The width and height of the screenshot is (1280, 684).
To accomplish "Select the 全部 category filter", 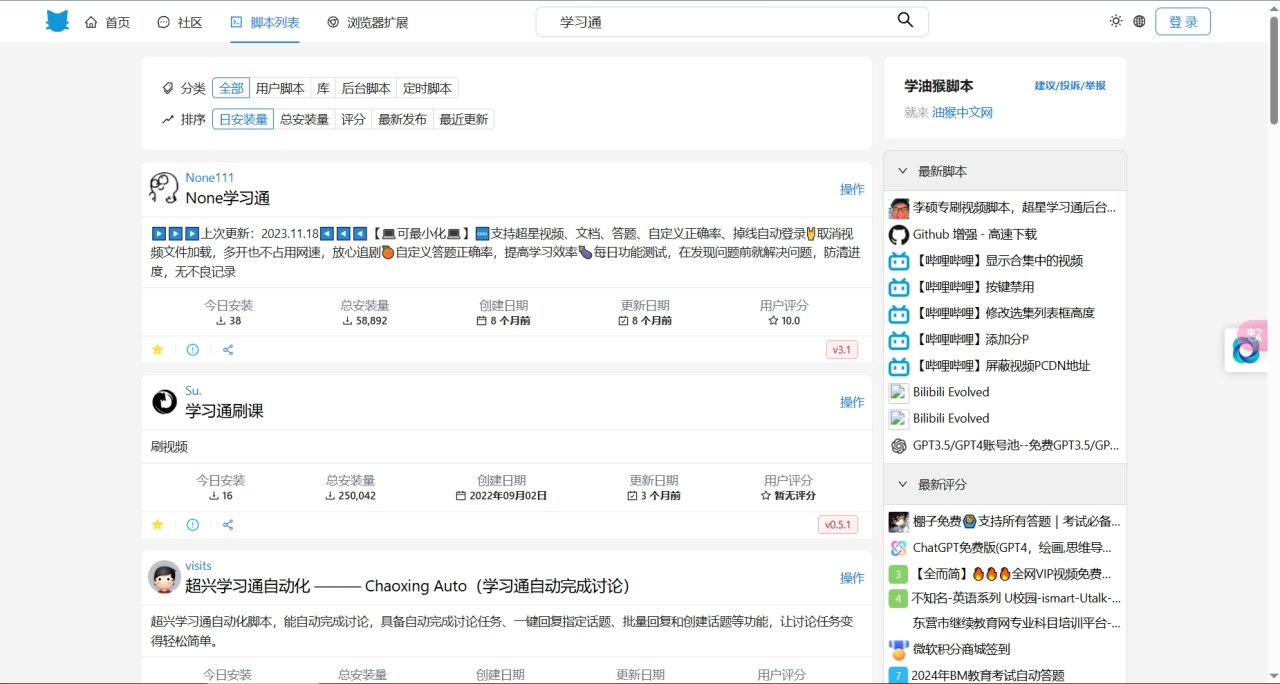I will coord(231,88).
